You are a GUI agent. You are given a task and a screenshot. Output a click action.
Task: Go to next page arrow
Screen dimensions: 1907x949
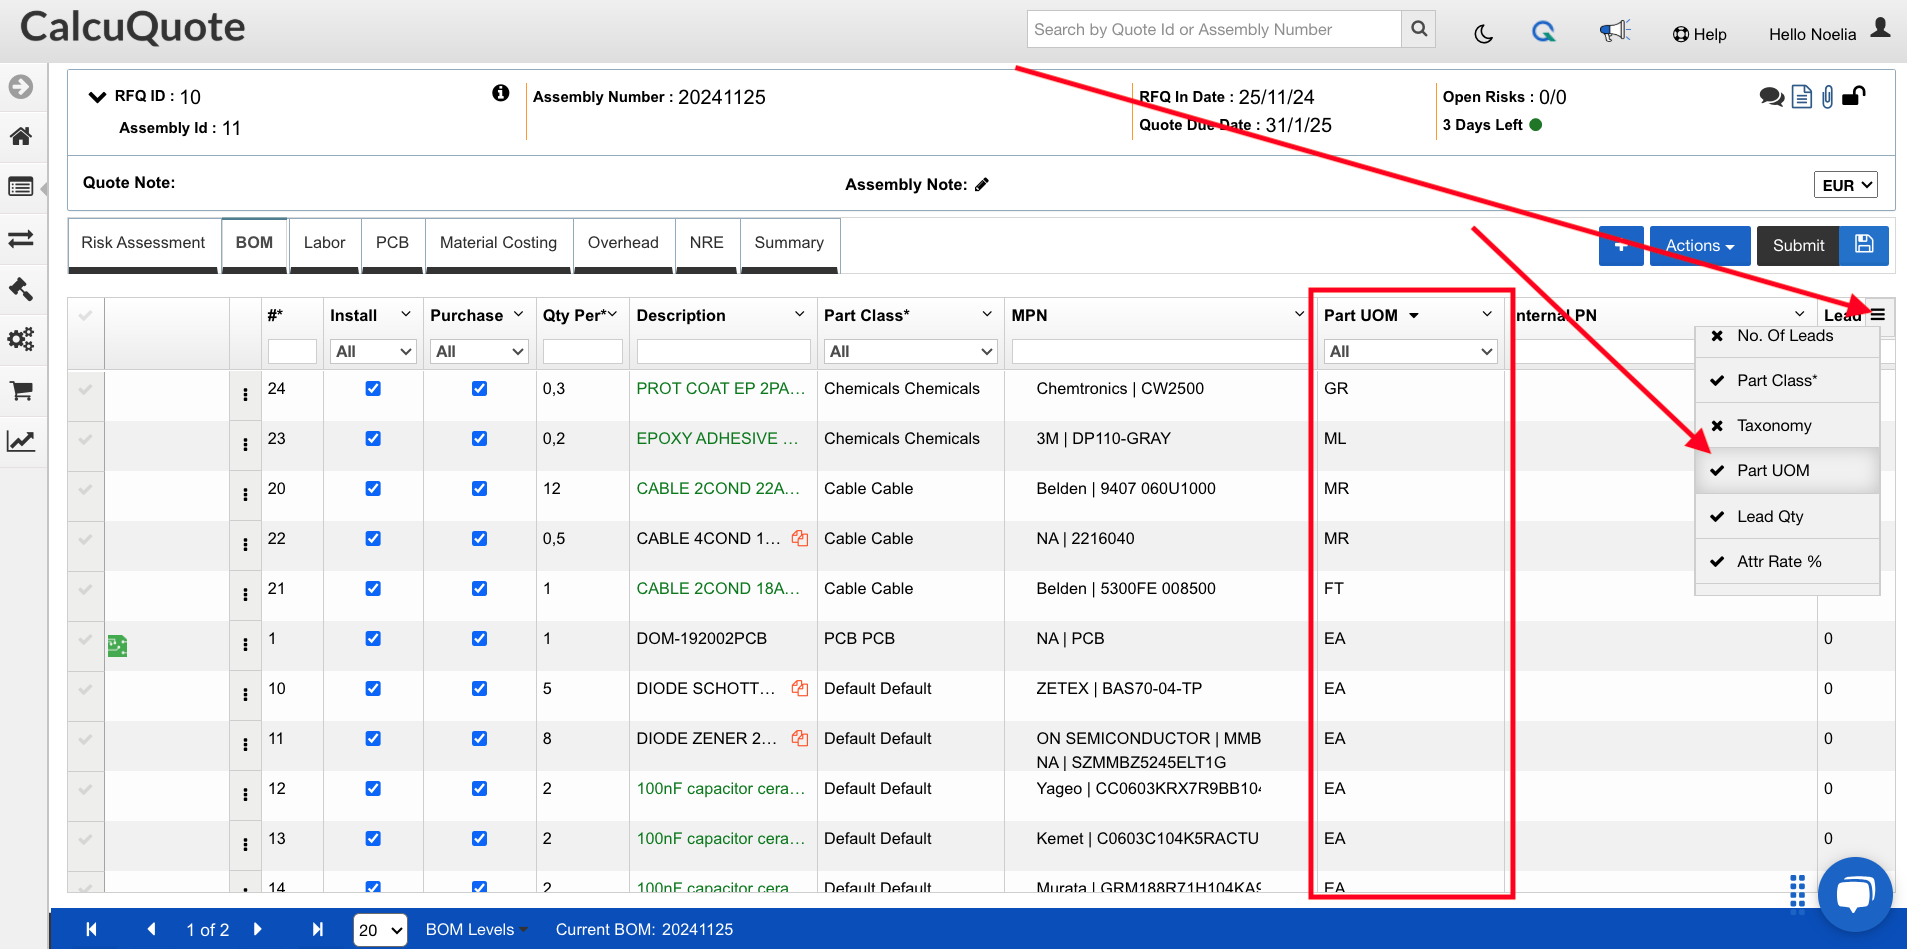[257, 929]
